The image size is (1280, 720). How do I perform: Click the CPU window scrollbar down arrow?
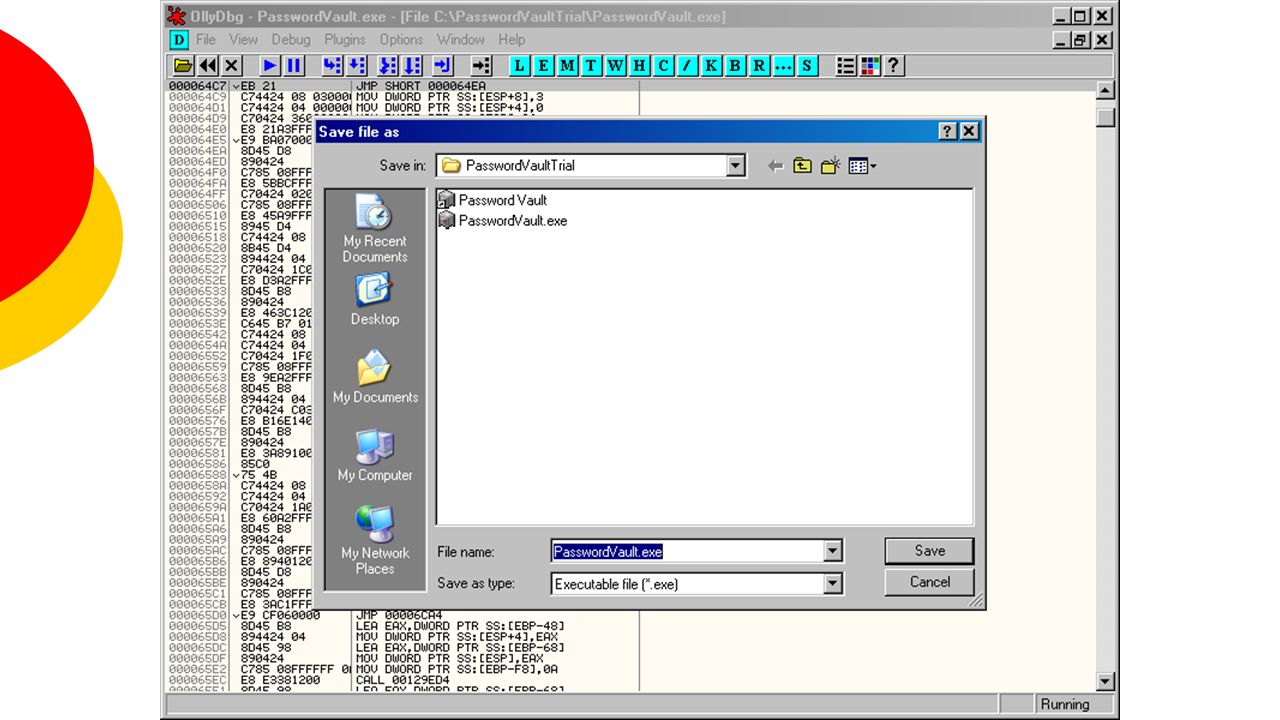[1105, 682]
